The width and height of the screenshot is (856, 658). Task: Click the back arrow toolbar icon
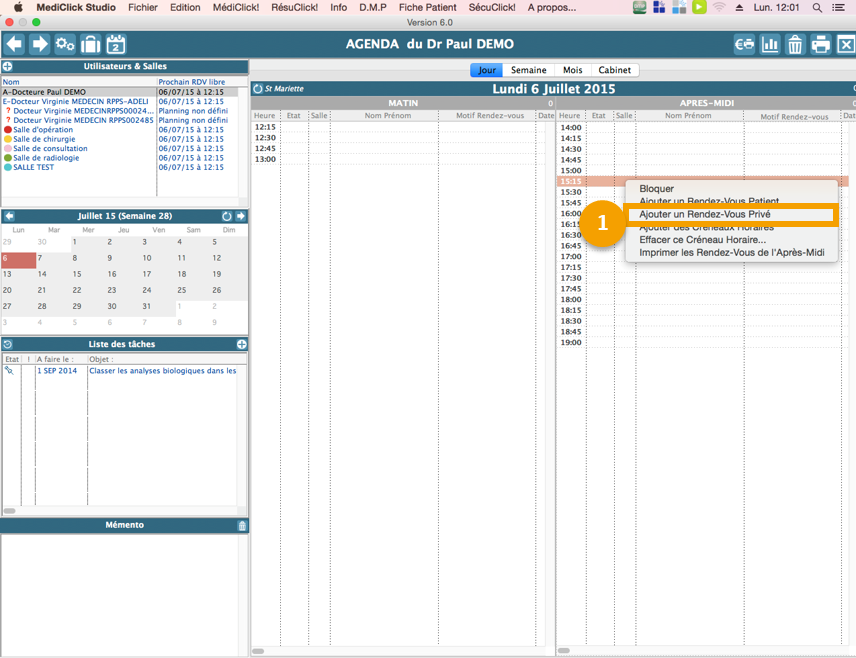14,44
